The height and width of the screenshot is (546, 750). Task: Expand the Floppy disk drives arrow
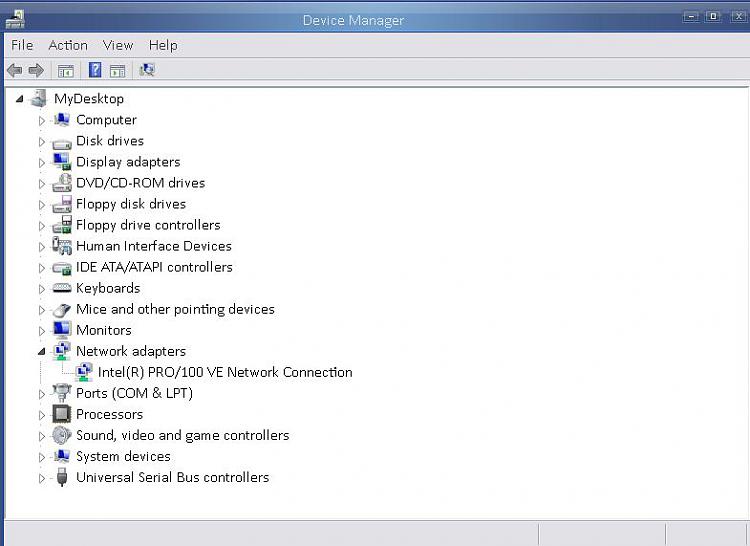42,205
